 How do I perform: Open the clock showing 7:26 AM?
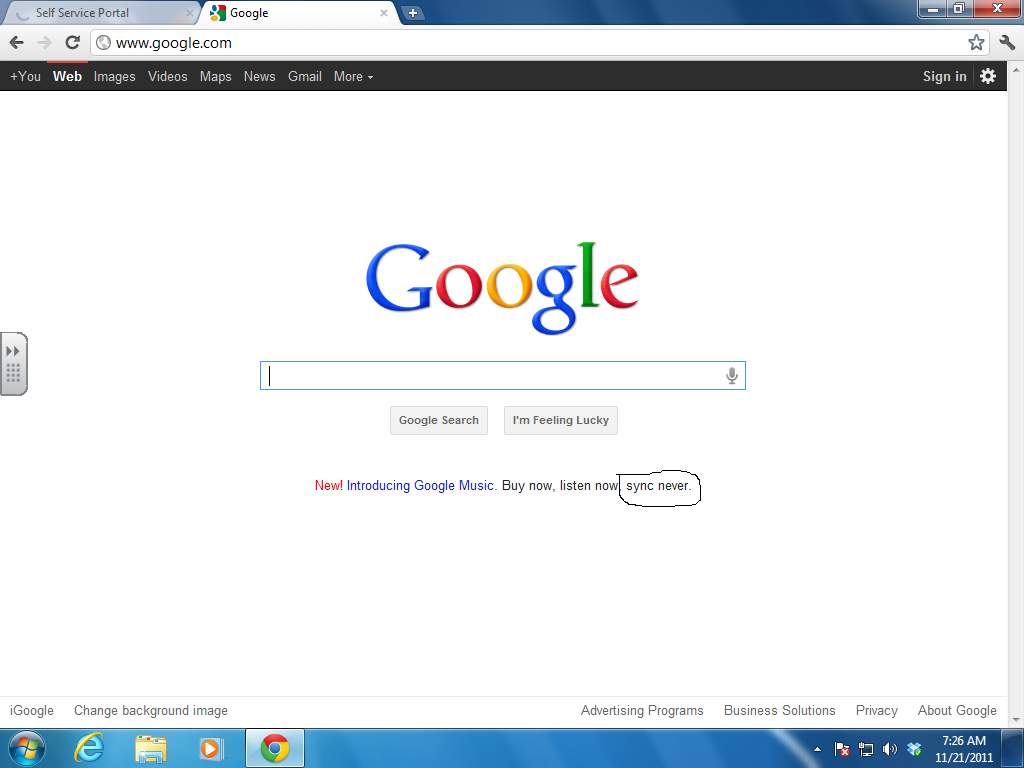pos(963,748)
